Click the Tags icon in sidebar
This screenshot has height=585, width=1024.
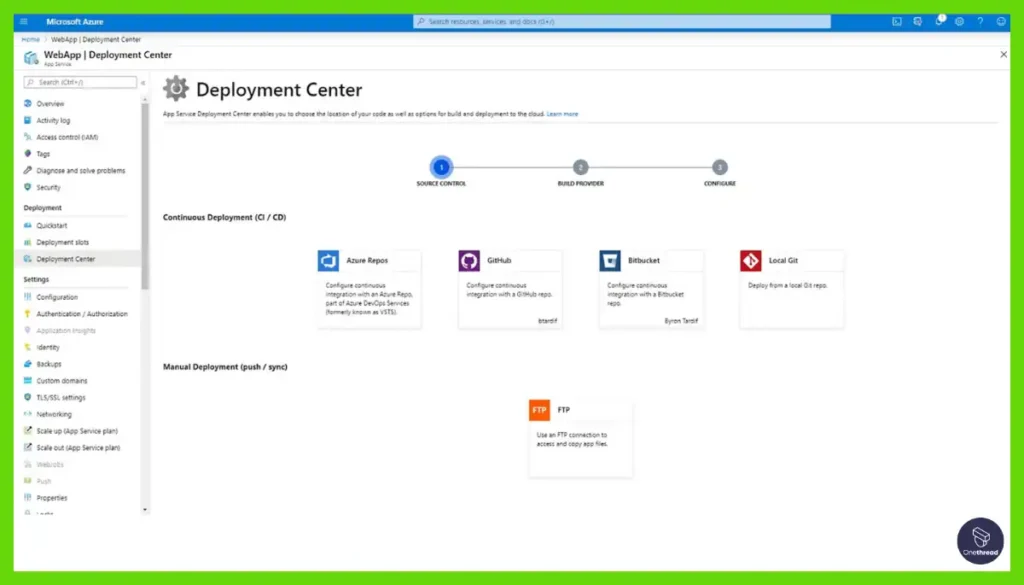coord(27,153)
